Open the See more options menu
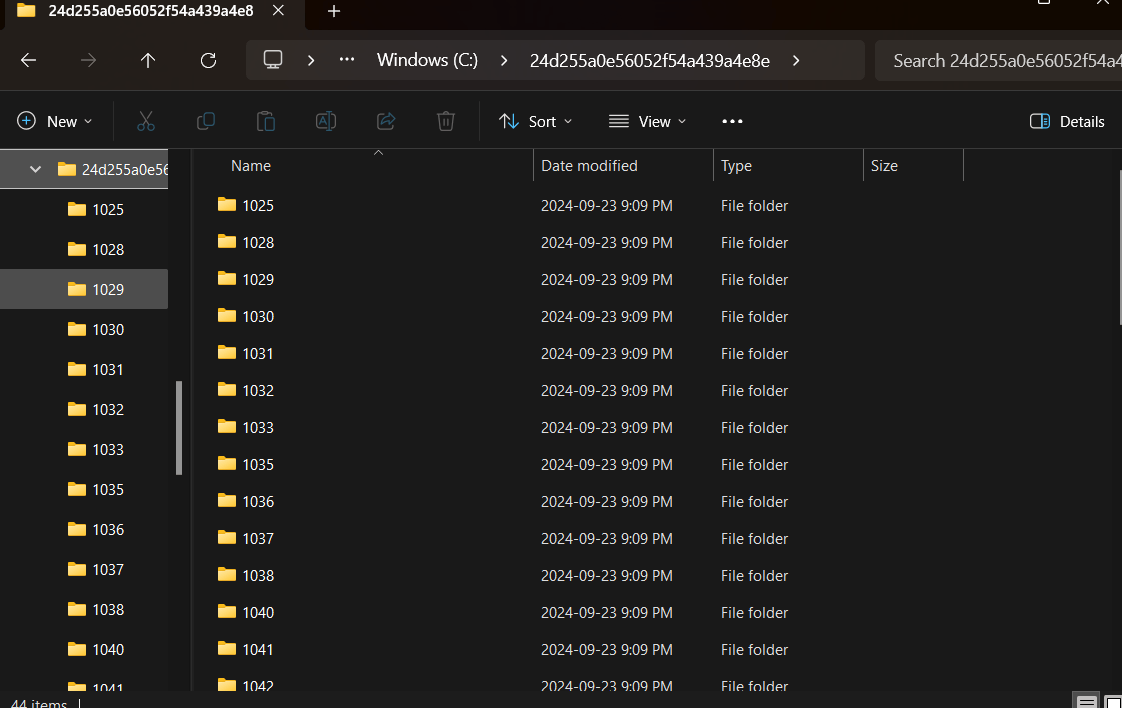This screenshot has width=1122, height=708. coord(732,122)
